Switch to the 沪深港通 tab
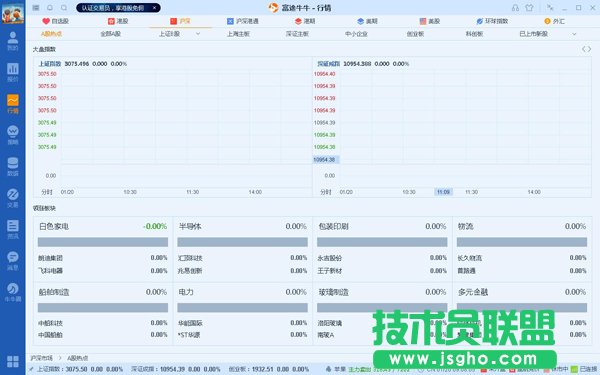 click(x=243, y=21)
